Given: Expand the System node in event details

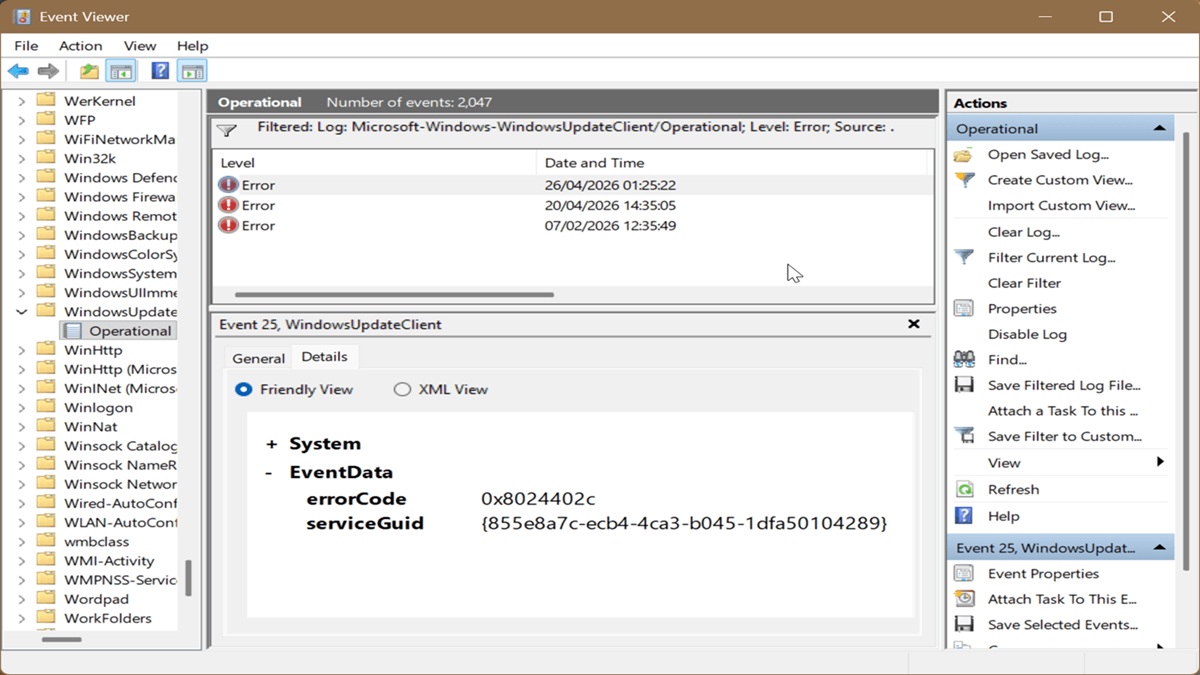Looking at the screenshot, I should point(271,444).
